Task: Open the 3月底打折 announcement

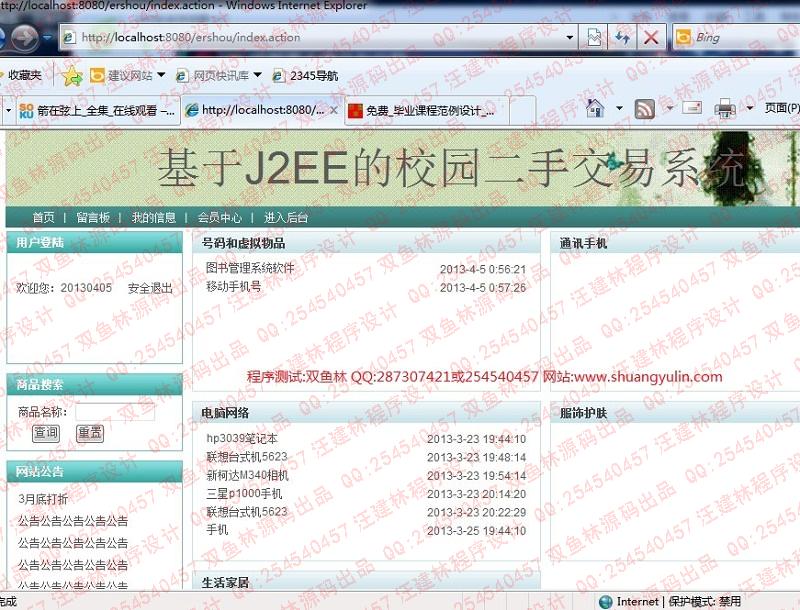Action: click(43, 499)
